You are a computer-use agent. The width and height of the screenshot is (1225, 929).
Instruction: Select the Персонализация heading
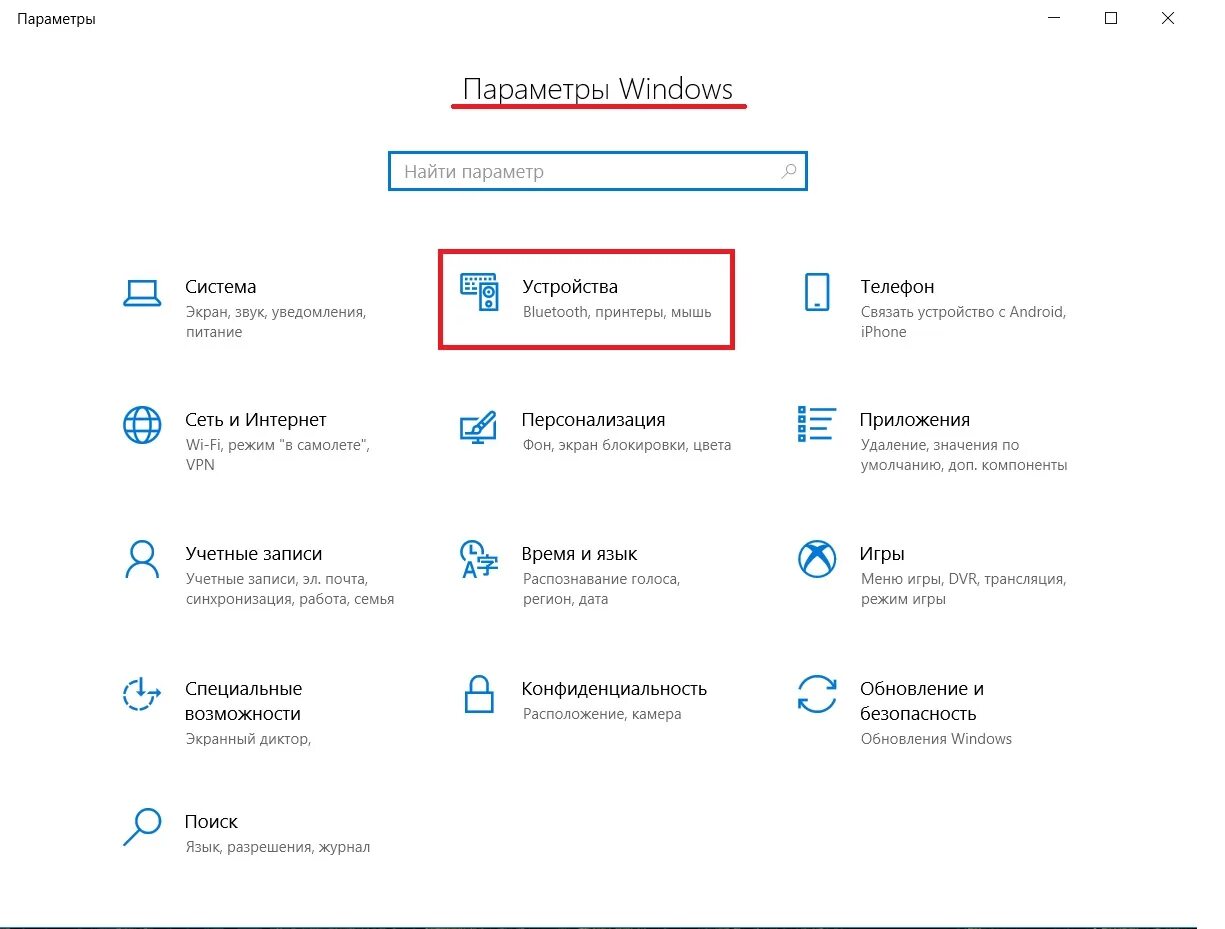pos(593,420)
